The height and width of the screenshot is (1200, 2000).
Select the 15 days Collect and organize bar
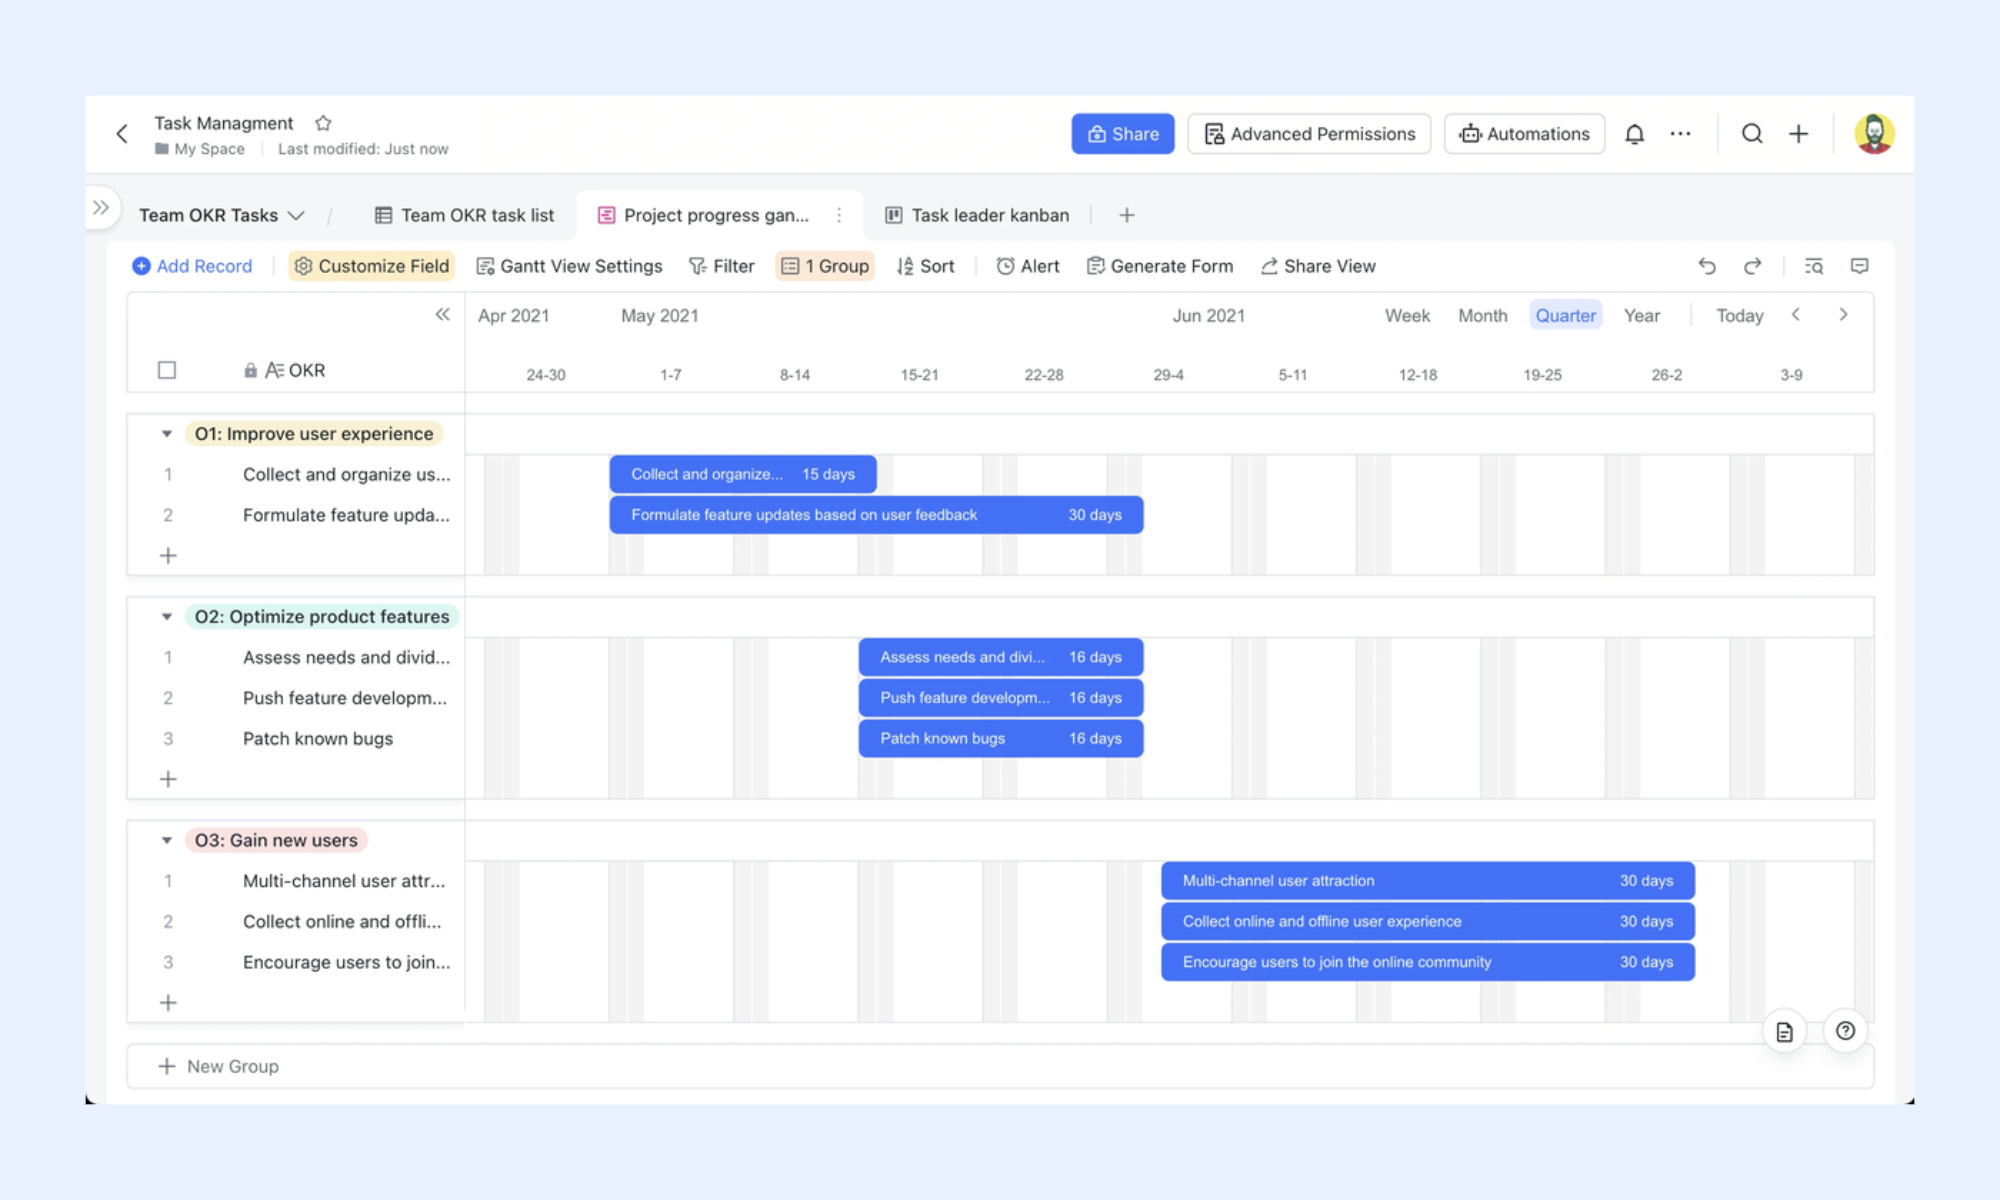(743, 474)
